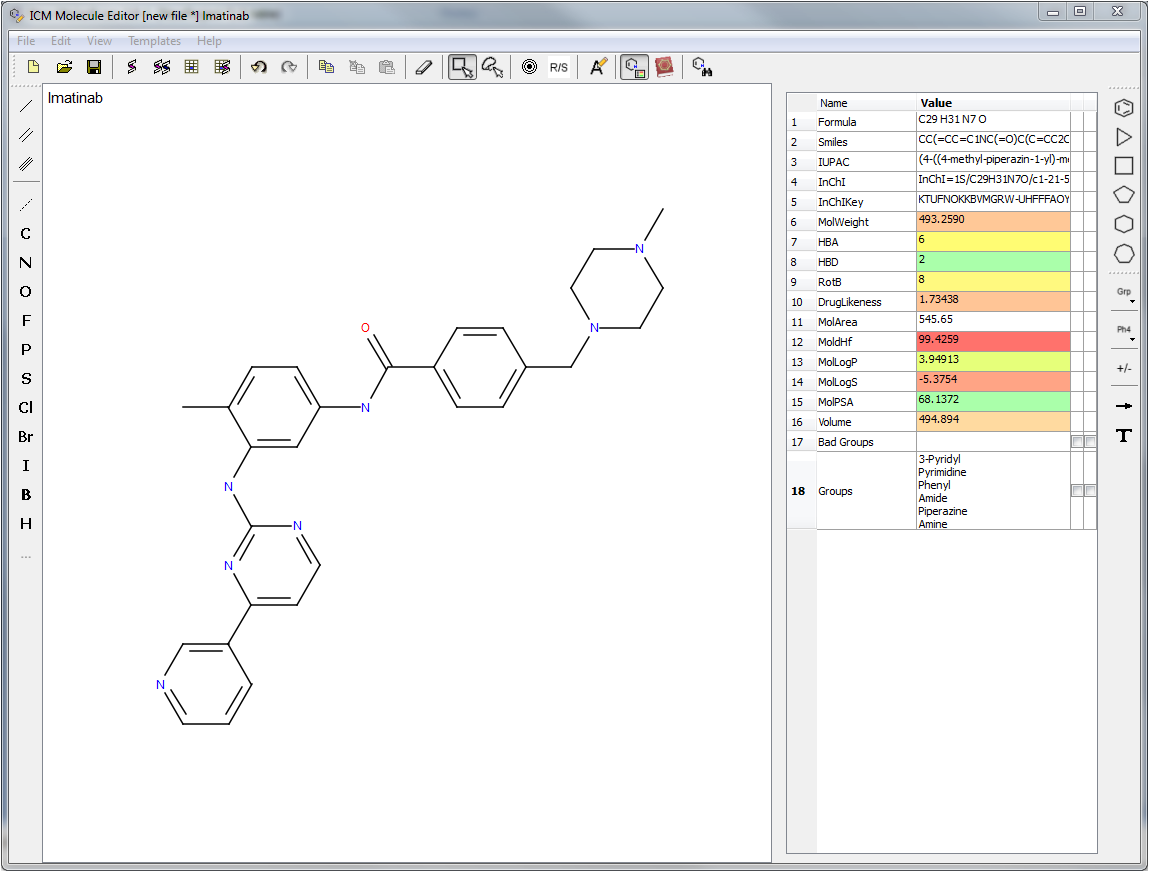Click the concentric circles target icon
This screenshot has width=1149, height=872.
[x=529, y=67]
